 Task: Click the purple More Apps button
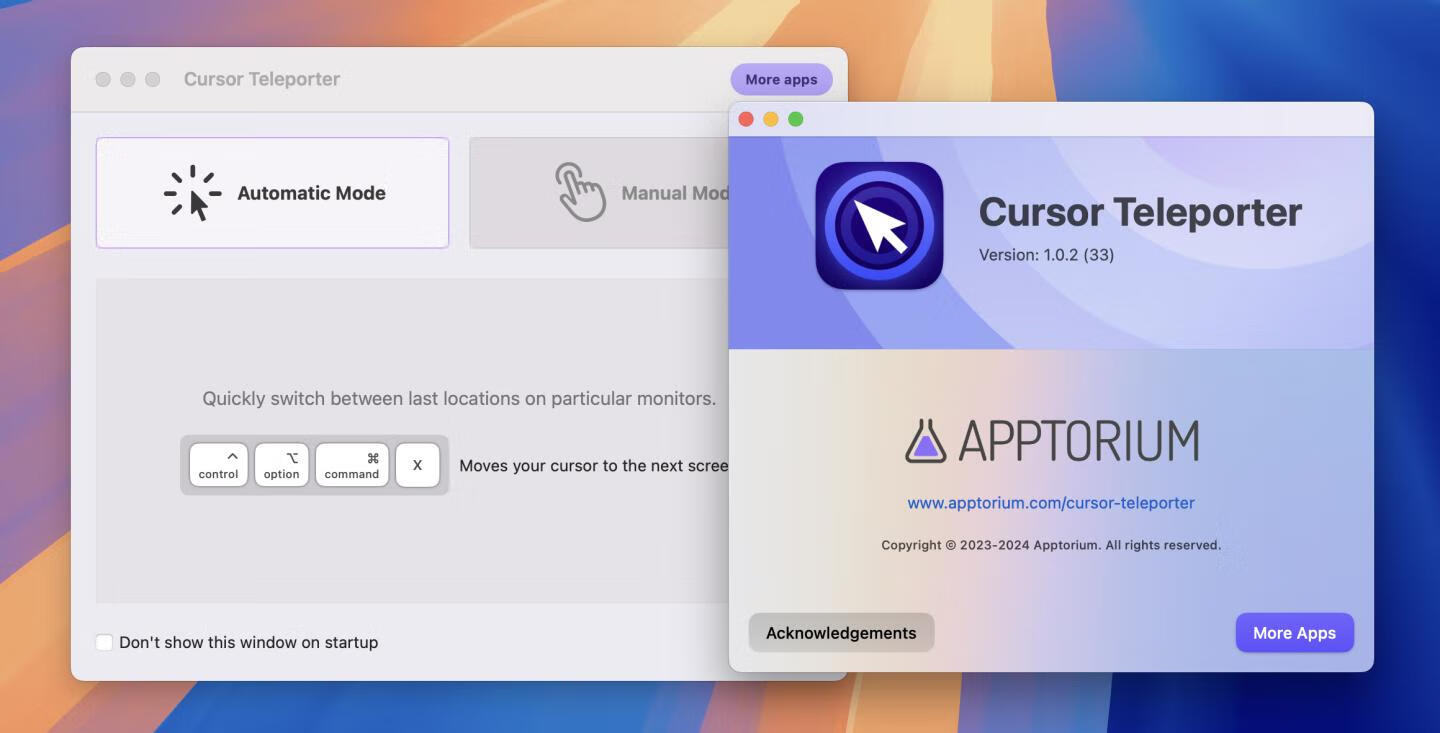click(x=1294, y=633)
